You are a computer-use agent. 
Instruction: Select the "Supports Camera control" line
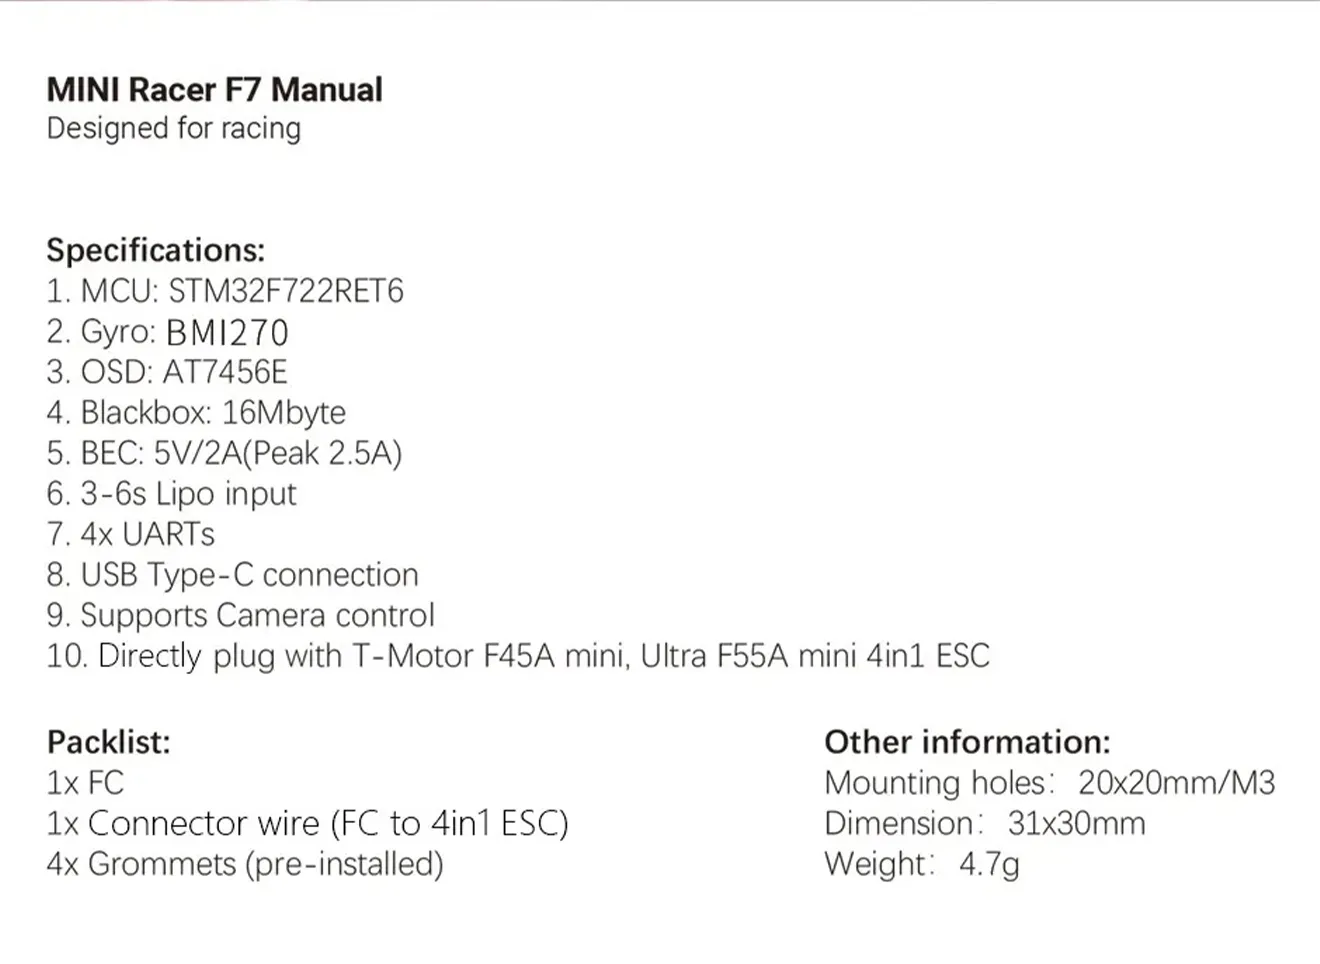(240, 615)
